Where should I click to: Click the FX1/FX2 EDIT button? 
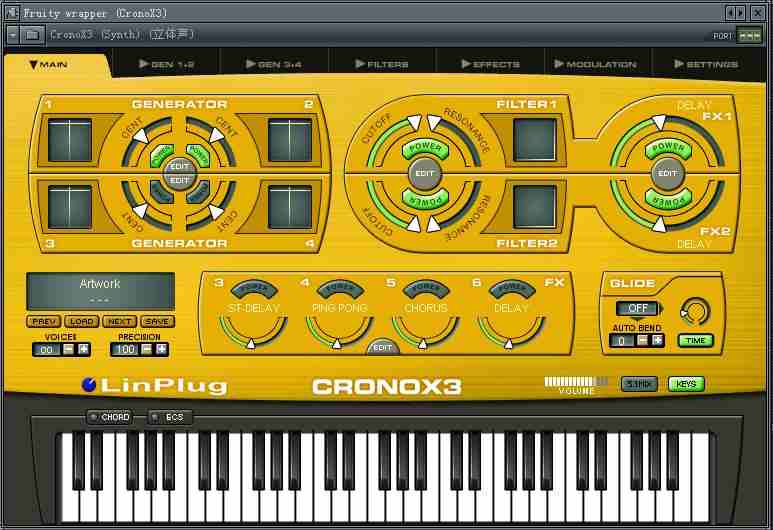[668, 174]
